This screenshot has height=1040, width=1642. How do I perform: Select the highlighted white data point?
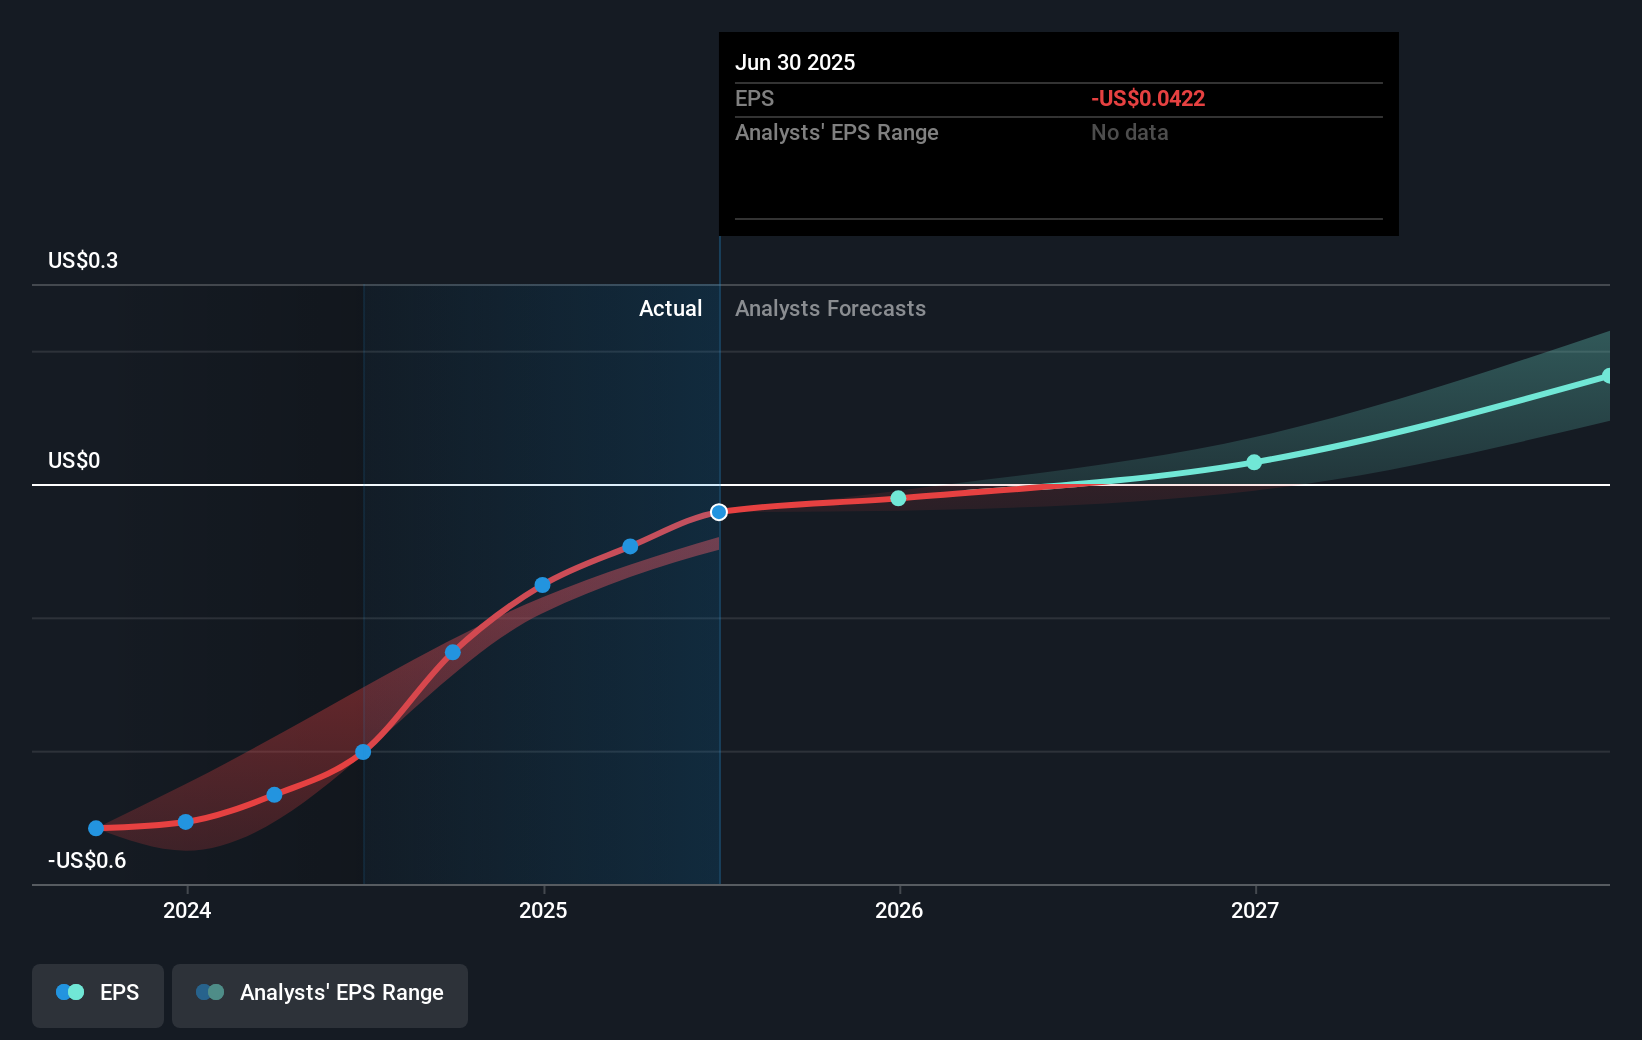pos(719,511)
